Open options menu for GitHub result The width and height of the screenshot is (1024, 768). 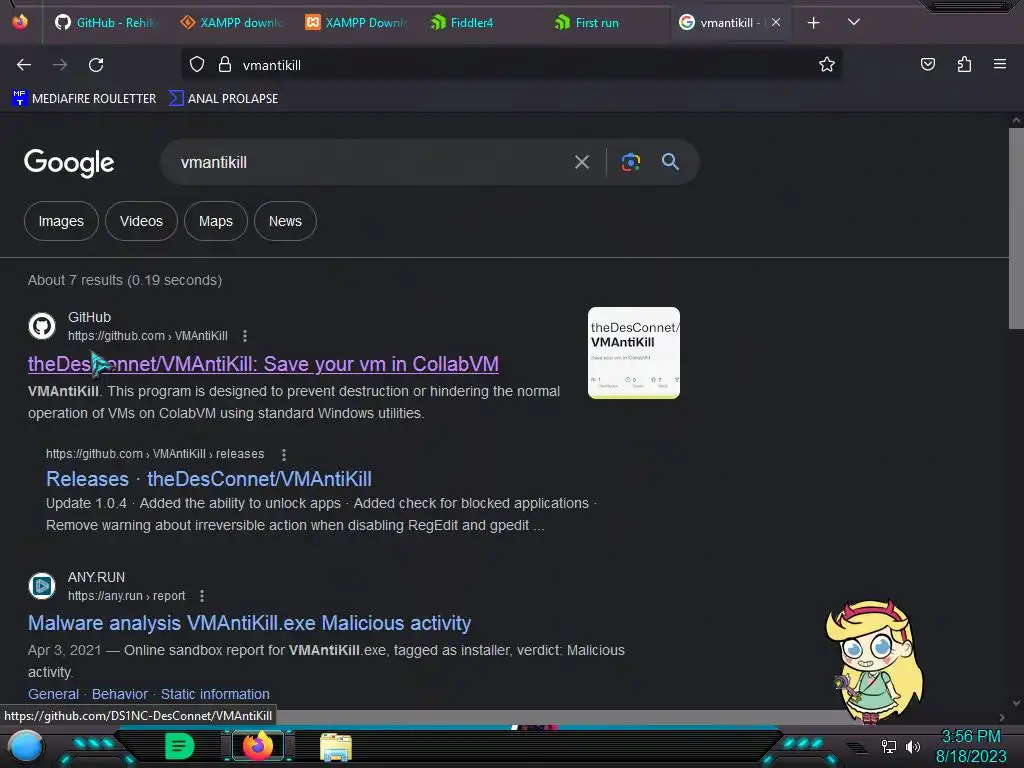point(245,336)
